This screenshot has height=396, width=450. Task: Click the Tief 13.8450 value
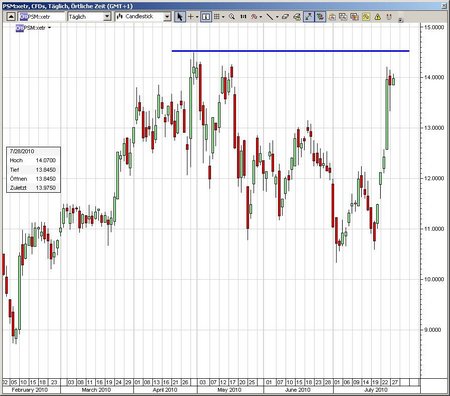pyautogui.click(x=46, y=170)
